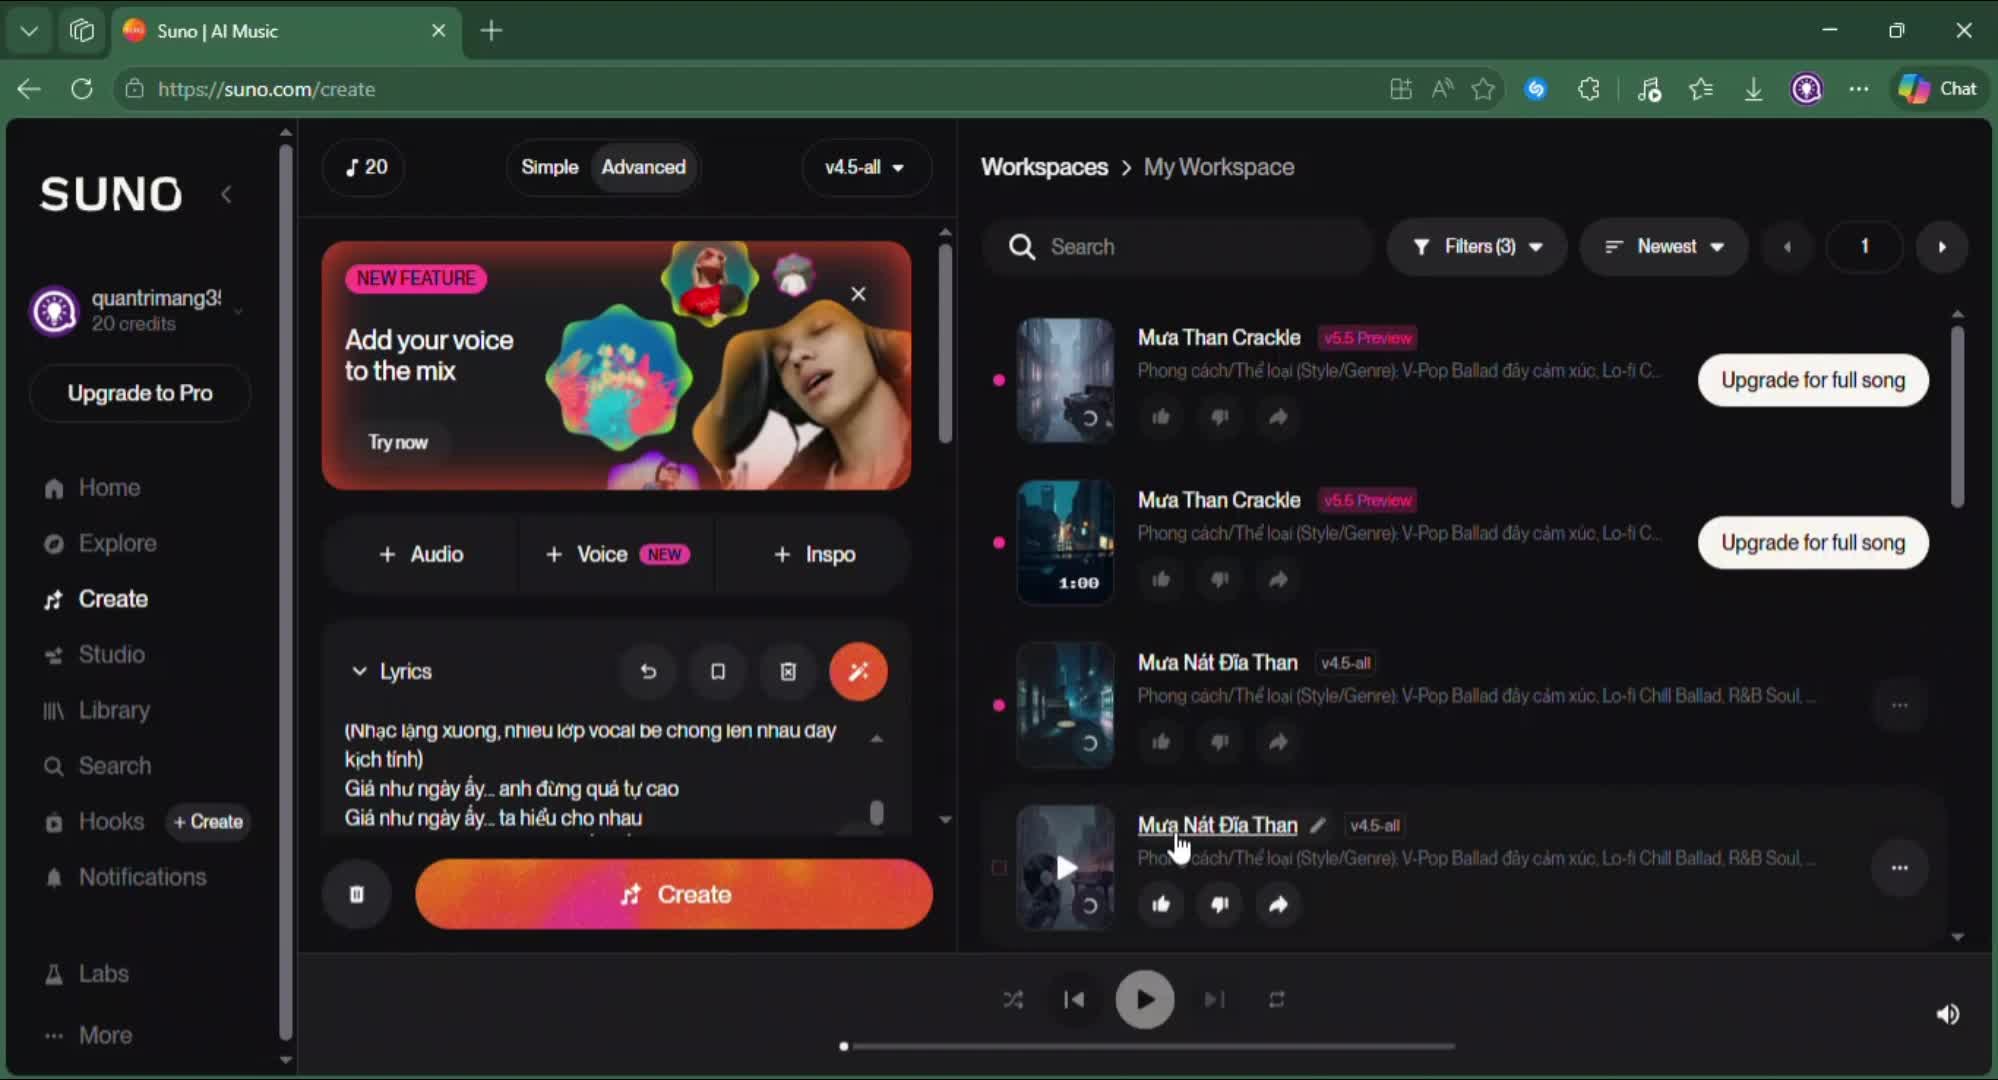The image size is (1998, 1080).
Task: Click Try now on voice banner
Action: point(398,442)
